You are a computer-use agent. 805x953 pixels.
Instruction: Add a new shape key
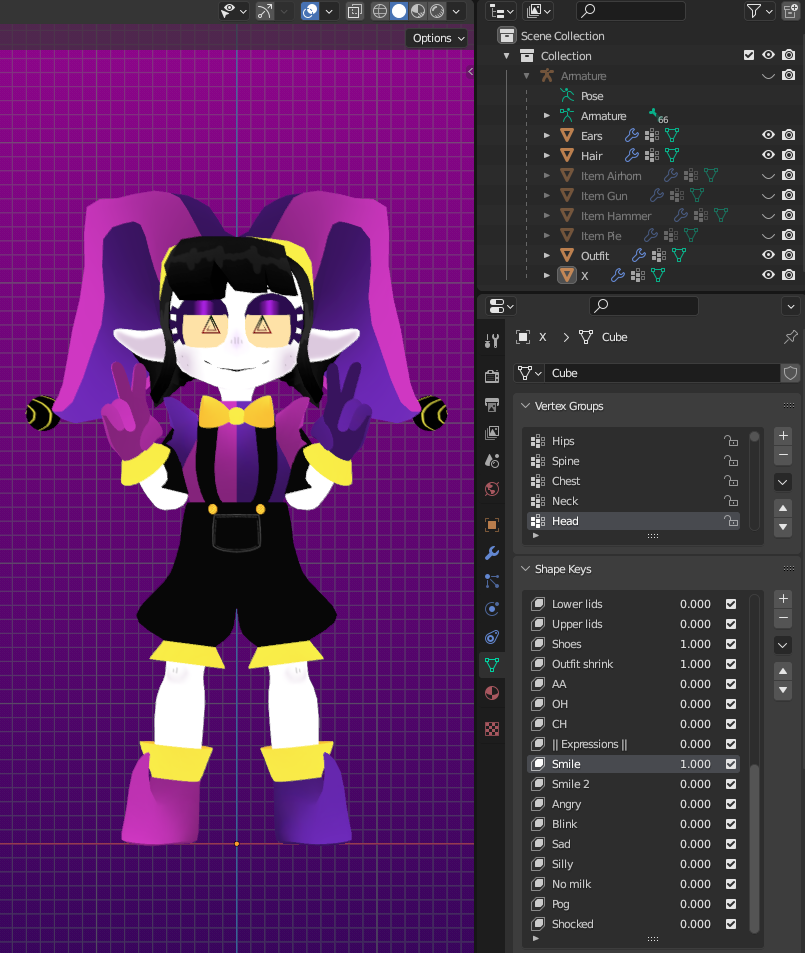click(x=783, y=599)
